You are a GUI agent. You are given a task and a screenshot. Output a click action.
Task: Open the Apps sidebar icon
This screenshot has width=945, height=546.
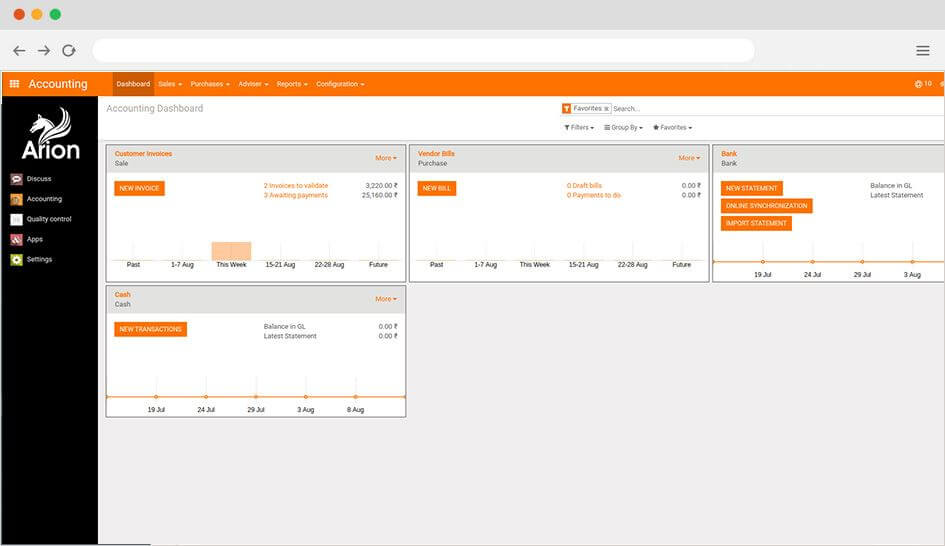16,239
